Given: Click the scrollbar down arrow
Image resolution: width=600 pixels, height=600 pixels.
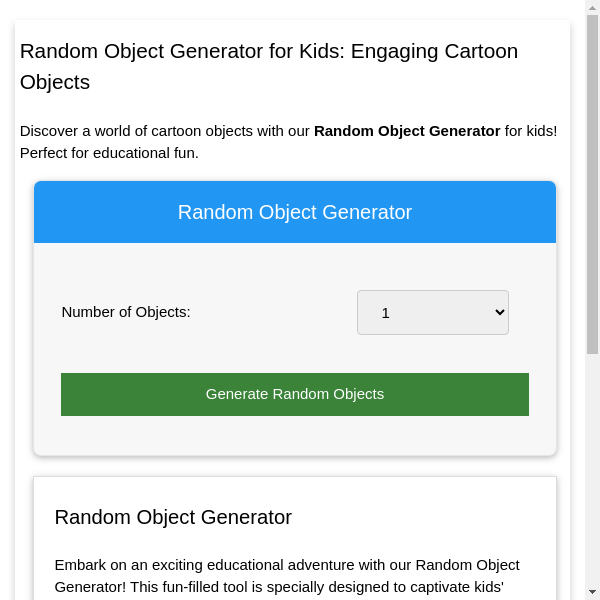Looking at the screenshot, I should click(x=592, y=592).
